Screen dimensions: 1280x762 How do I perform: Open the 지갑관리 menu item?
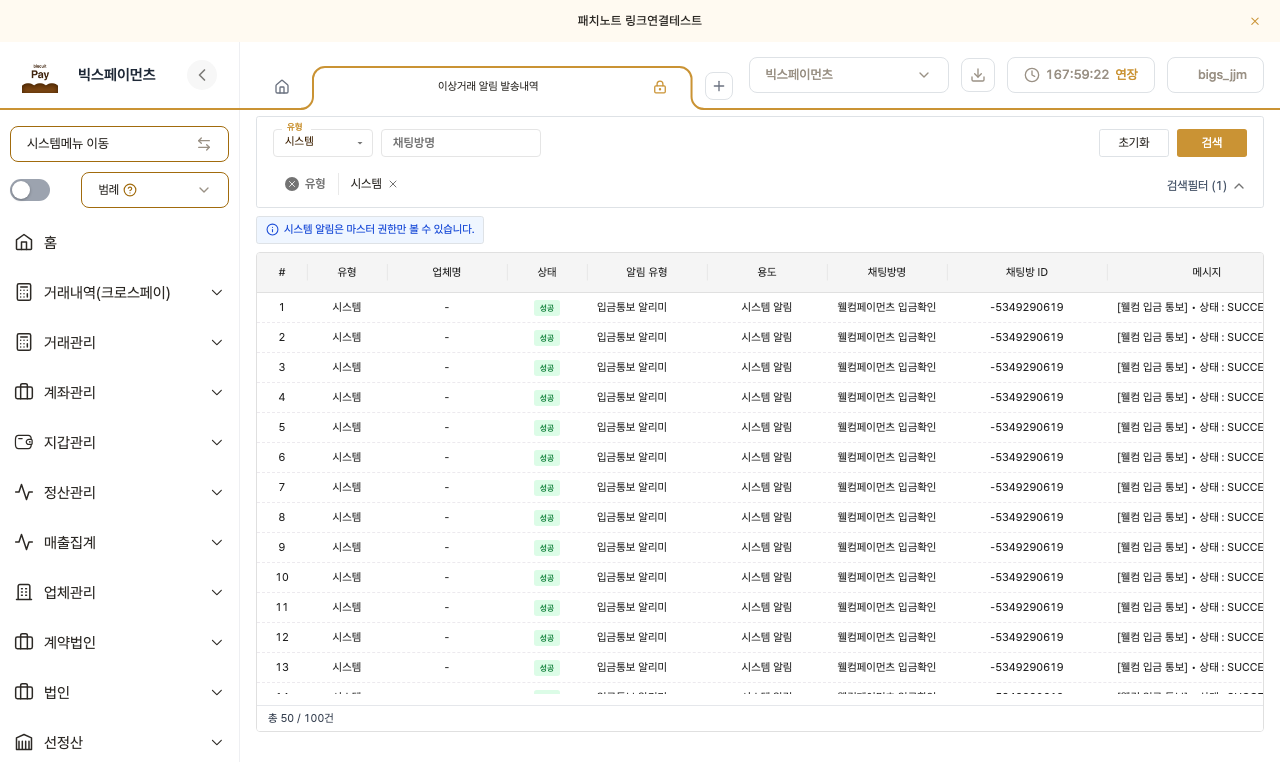pyautogui.click(x=120, y=442)
